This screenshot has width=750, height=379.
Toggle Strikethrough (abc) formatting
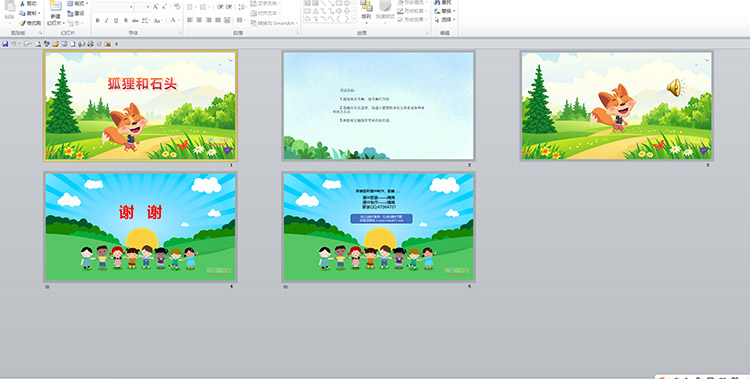tap(135, 20)
